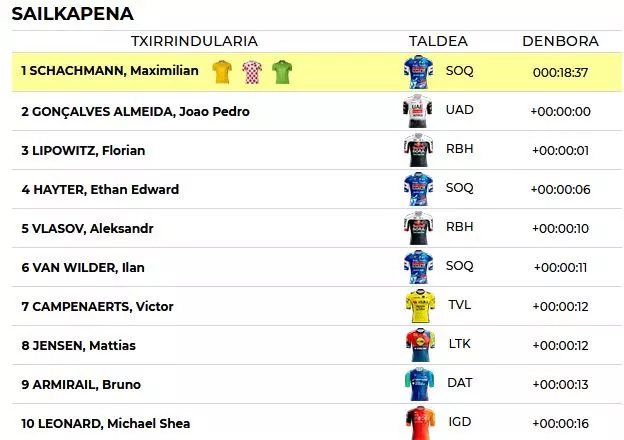The width and height of the screenshot is (624, 440).
Task: Click the UAD team jersey icon
Action: click(x=418, y=110)
